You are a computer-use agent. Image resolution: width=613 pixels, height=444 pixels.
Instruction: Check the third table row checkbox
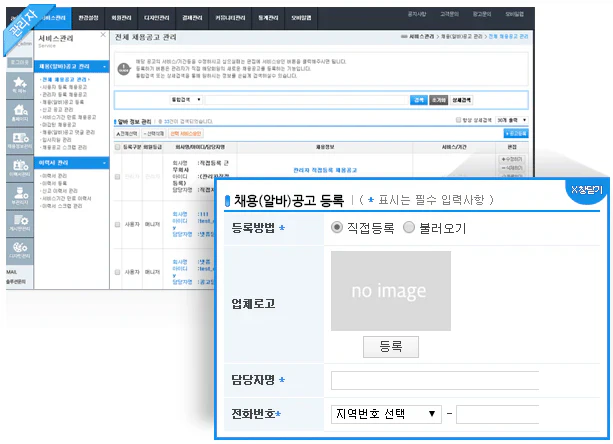point(117,272)
